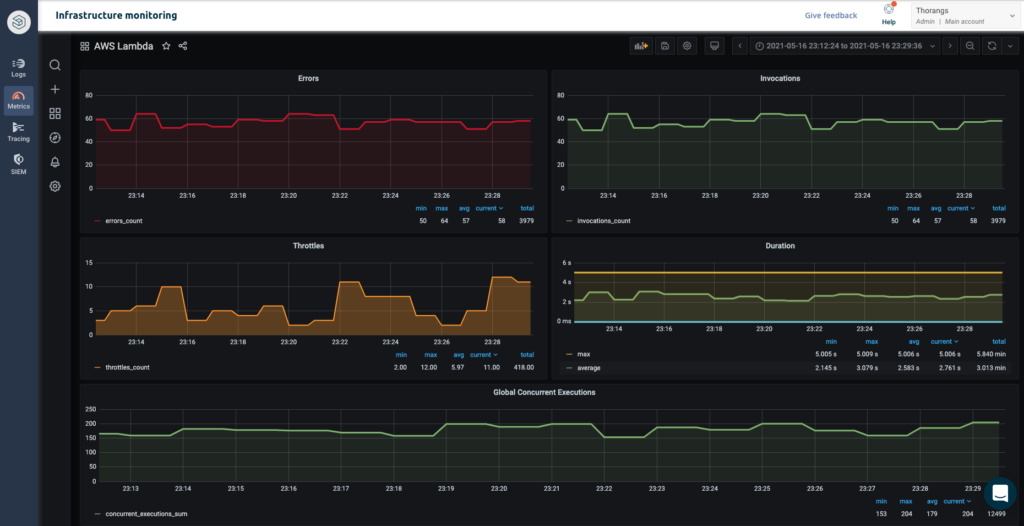Sort Invocations legend by current column
Screen dimensions: 1024x526
pos(961,208)
